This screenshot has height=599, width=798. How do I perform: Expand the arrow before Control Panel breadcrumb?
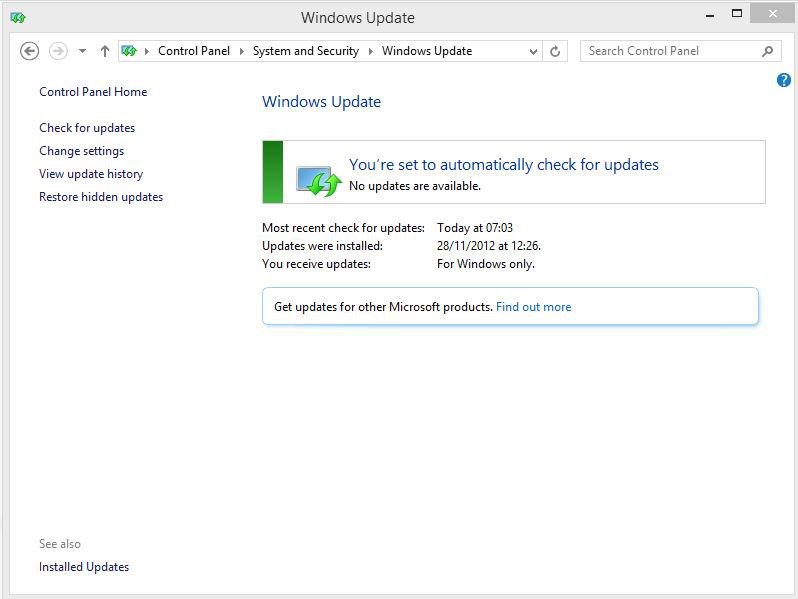pos(147,51)
